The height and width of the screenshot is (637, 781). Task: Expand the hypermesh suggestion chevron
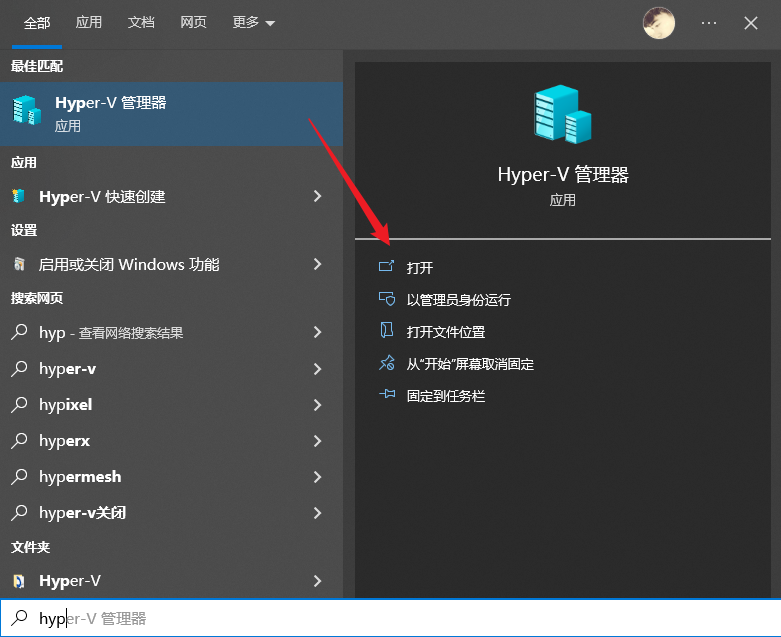[317, 477]
